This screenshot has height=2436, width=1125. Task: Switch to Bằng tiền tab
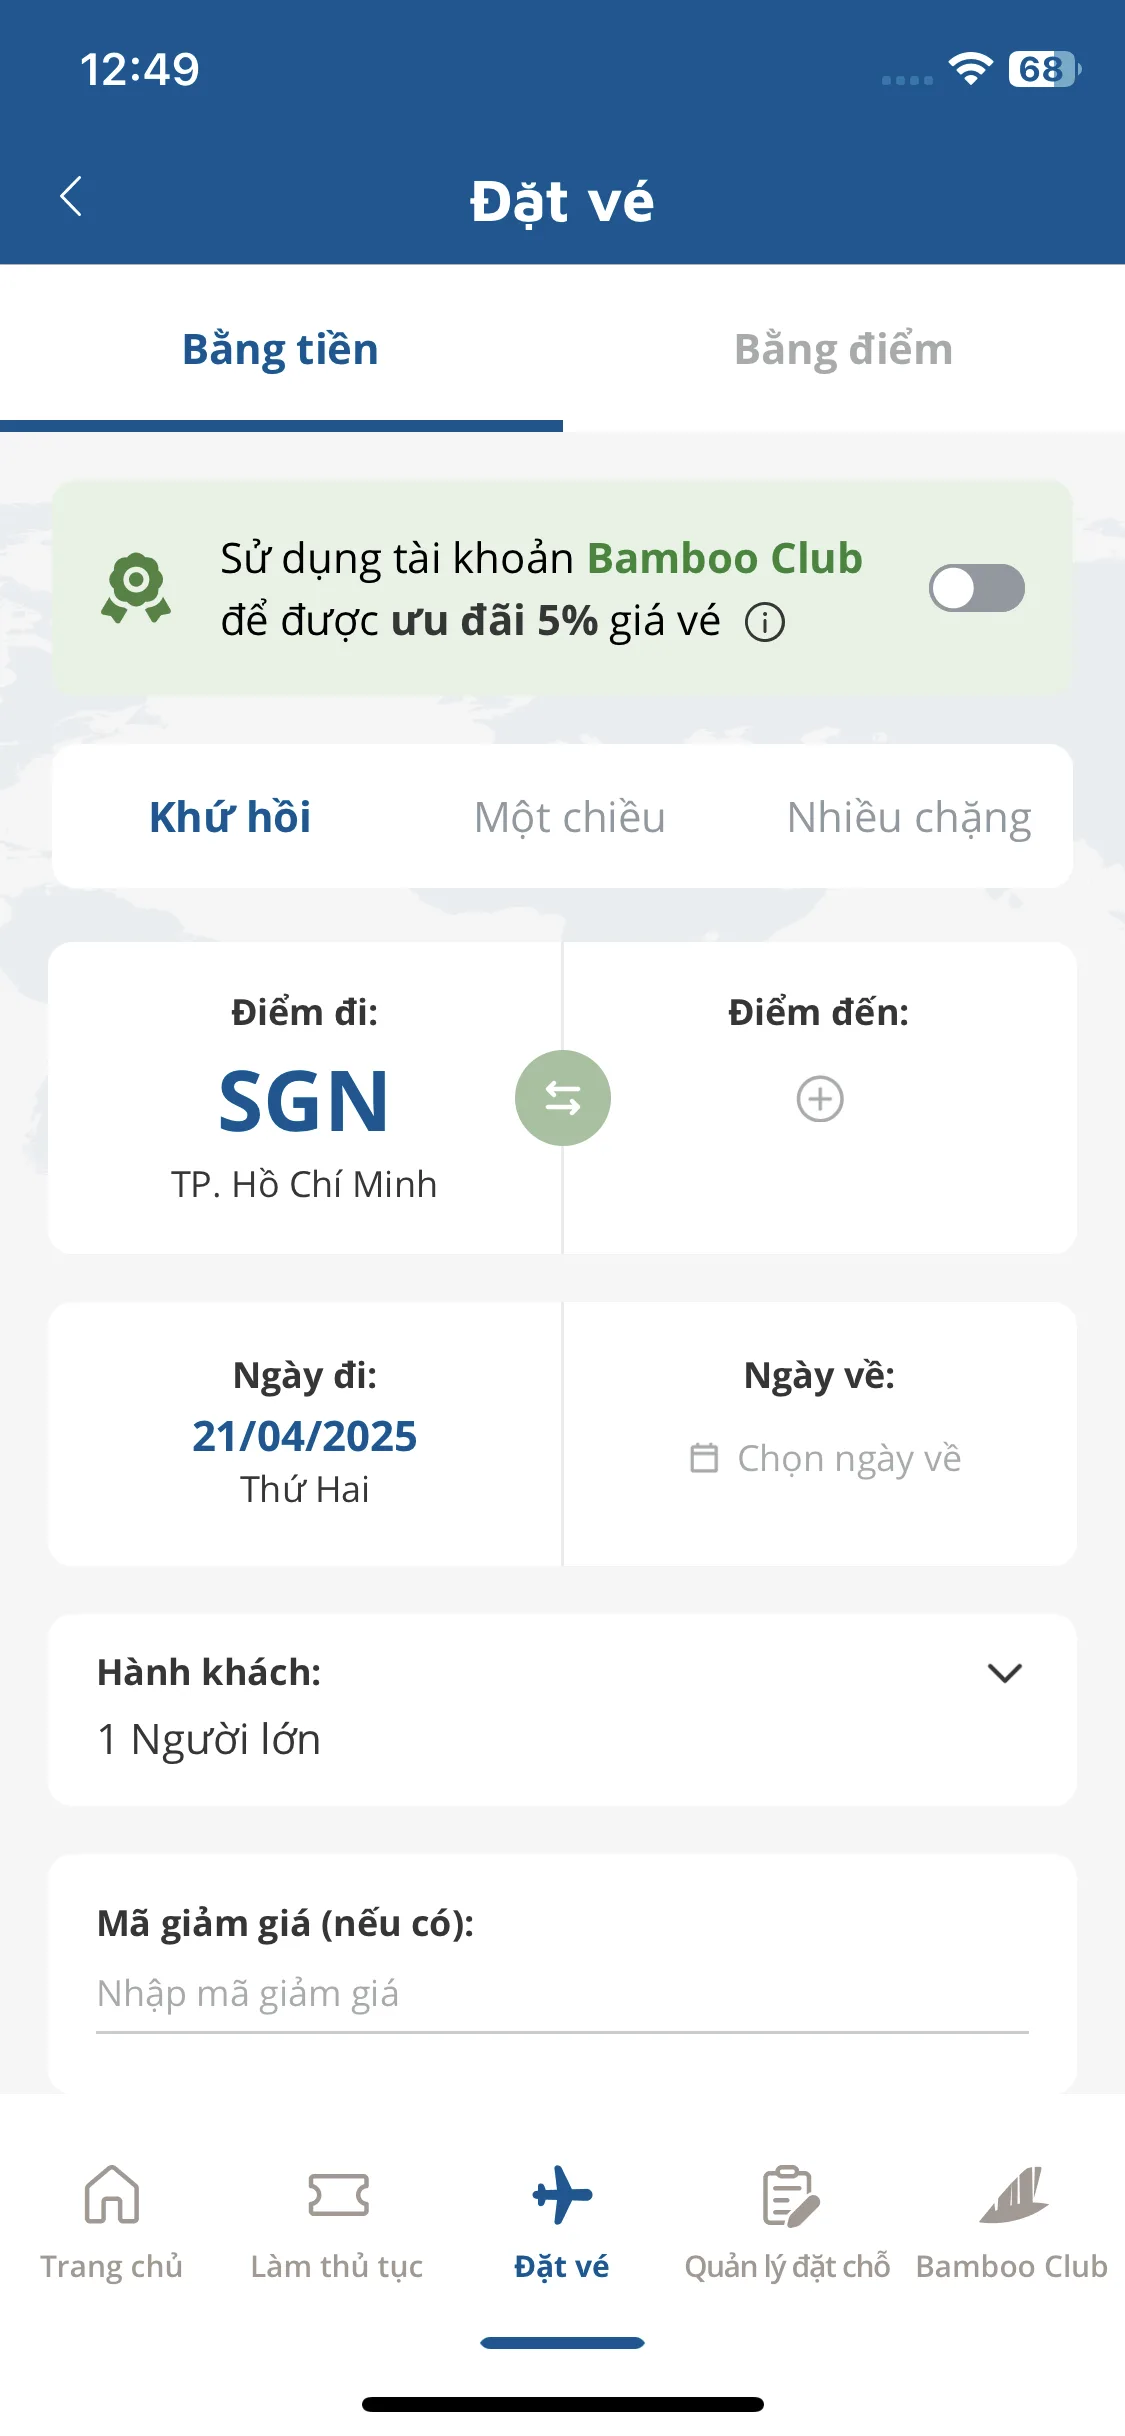[280, 349]
